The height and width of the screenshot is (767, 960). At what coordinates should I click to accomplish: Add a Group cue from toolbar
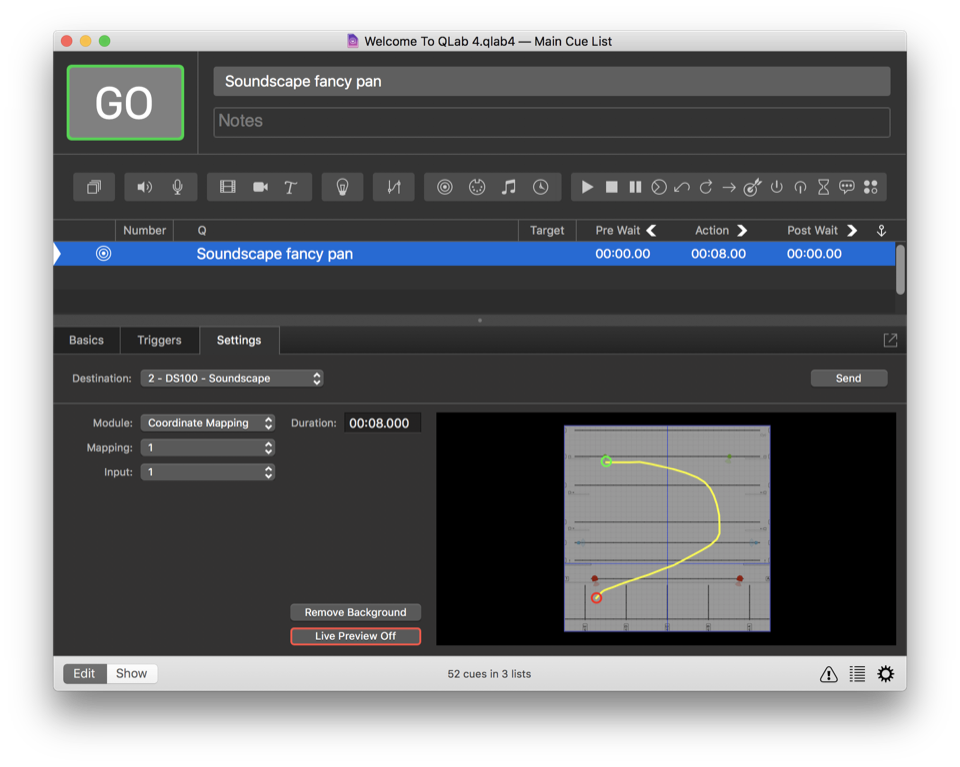point(94,187)
